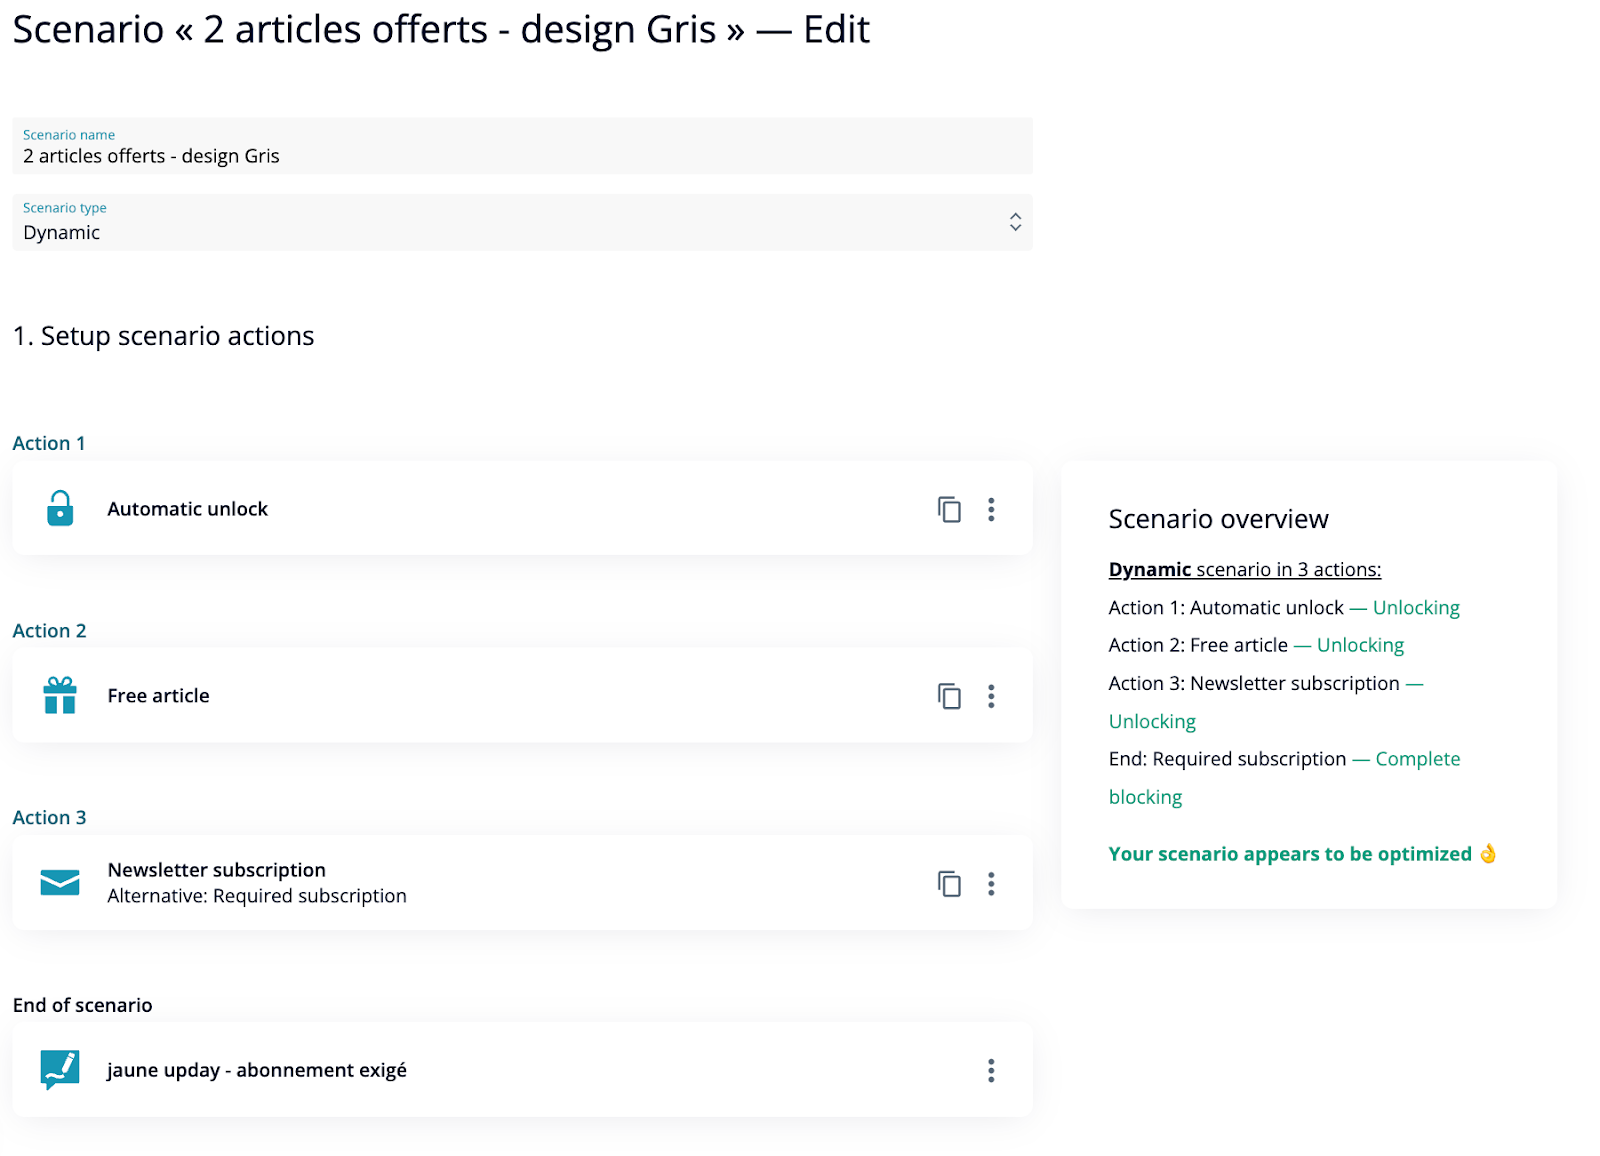Click the 'Scenario overview' heading
This screenshot has width=1600, height=1156.
1218,519
